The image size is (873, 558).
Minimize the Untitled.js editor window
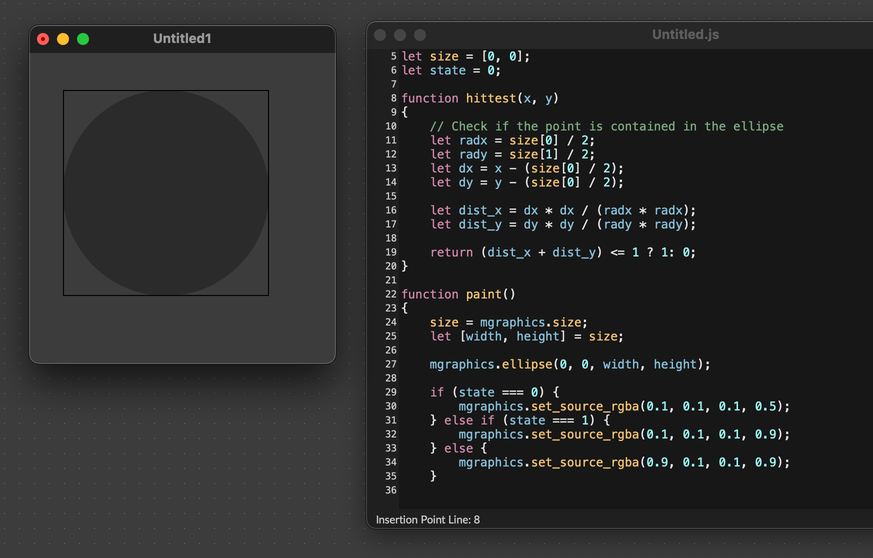point(400,35)
